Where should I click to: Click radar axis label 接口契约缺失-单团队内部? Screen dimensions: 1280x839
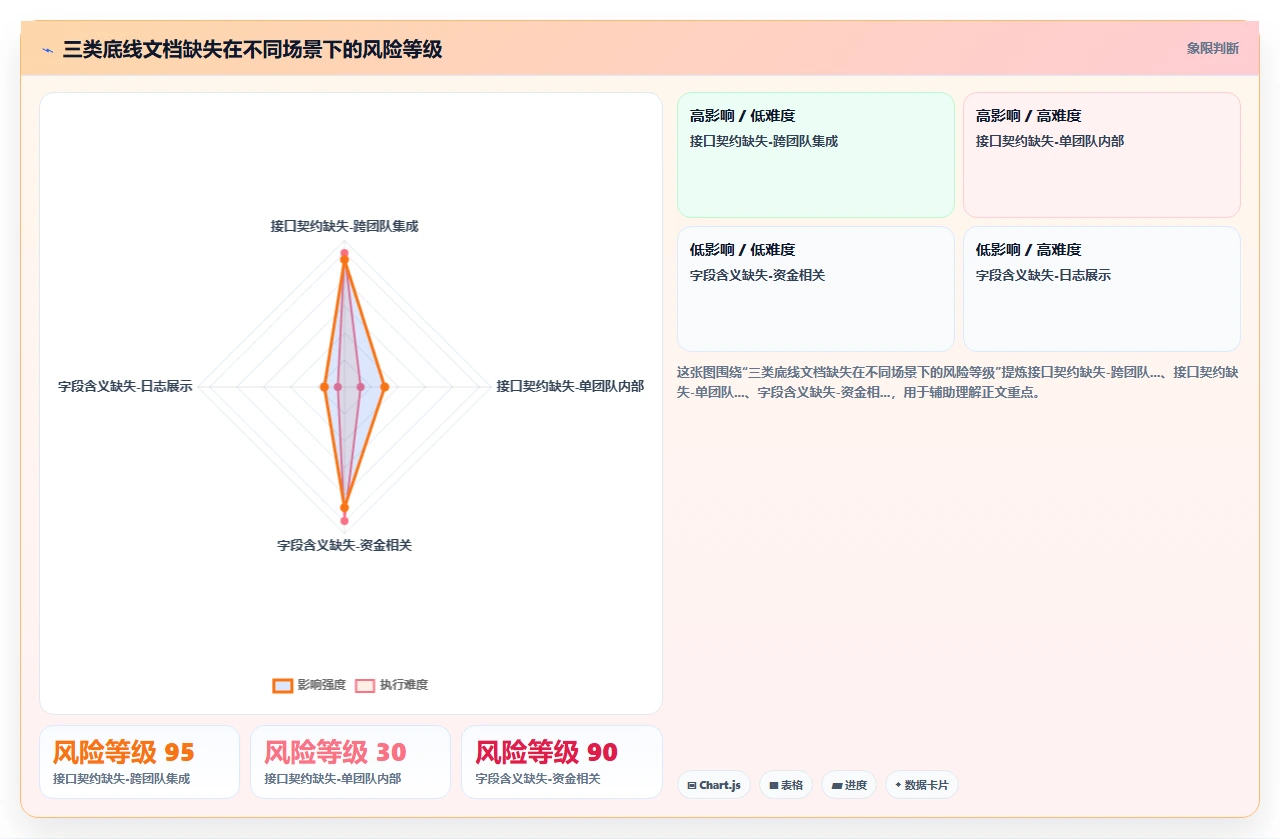click(x=570, y=386)
